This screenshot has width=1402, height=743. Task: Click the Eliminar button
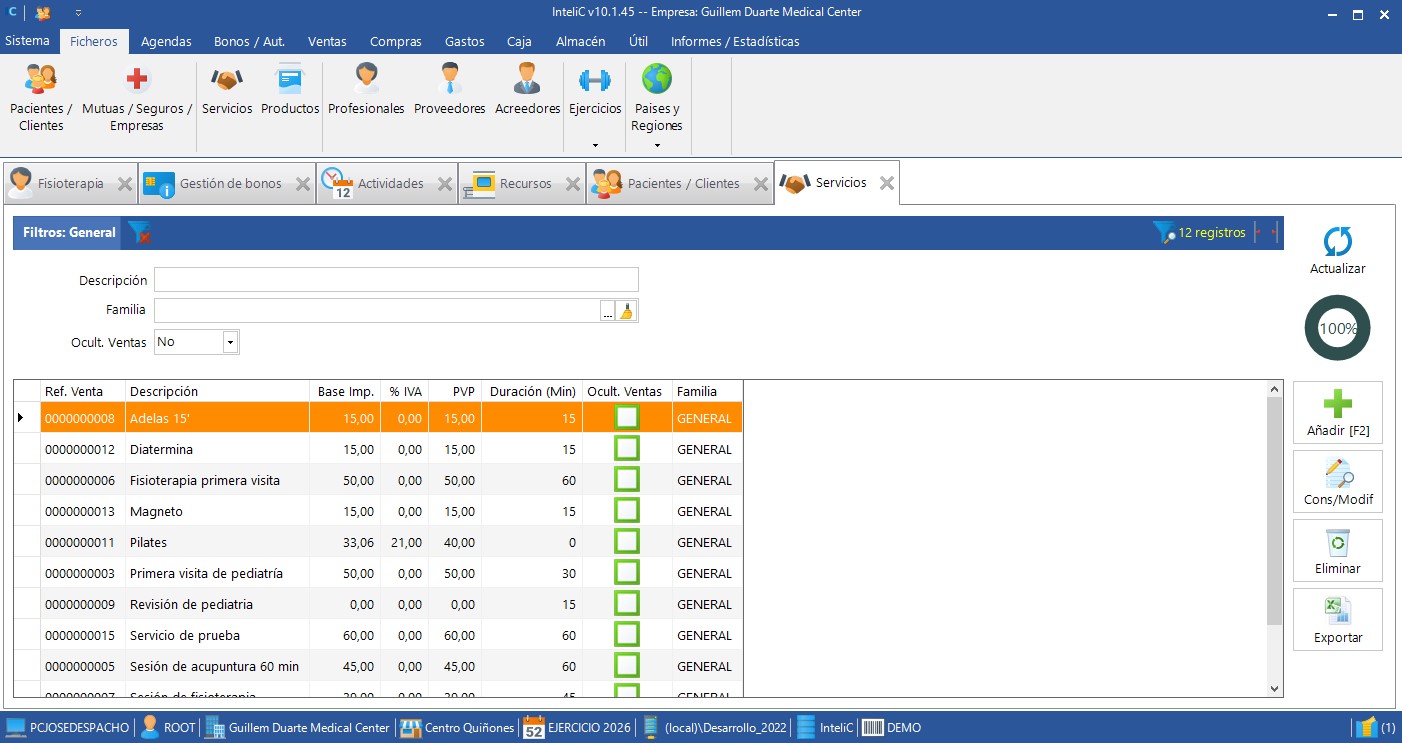[x=1338, y=551]
